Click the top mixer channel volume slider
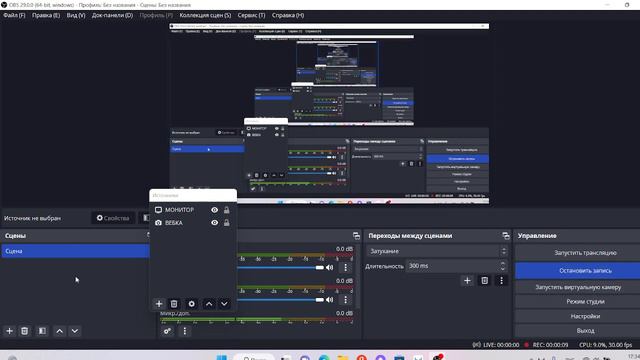640x360 pixels. [281, 268]
